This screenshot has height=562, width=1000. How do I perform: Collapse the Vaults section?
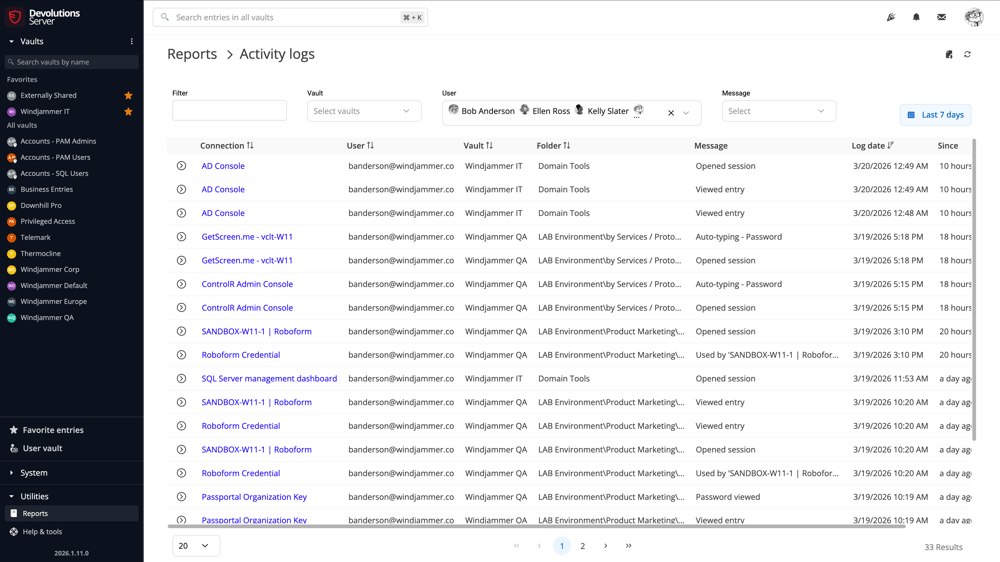tap(11, 41)
